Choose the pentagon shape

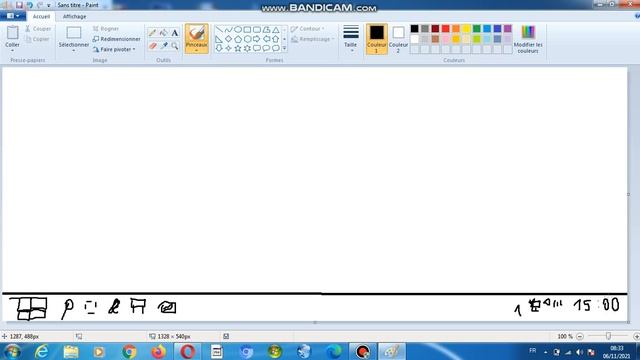coord(238,39)
